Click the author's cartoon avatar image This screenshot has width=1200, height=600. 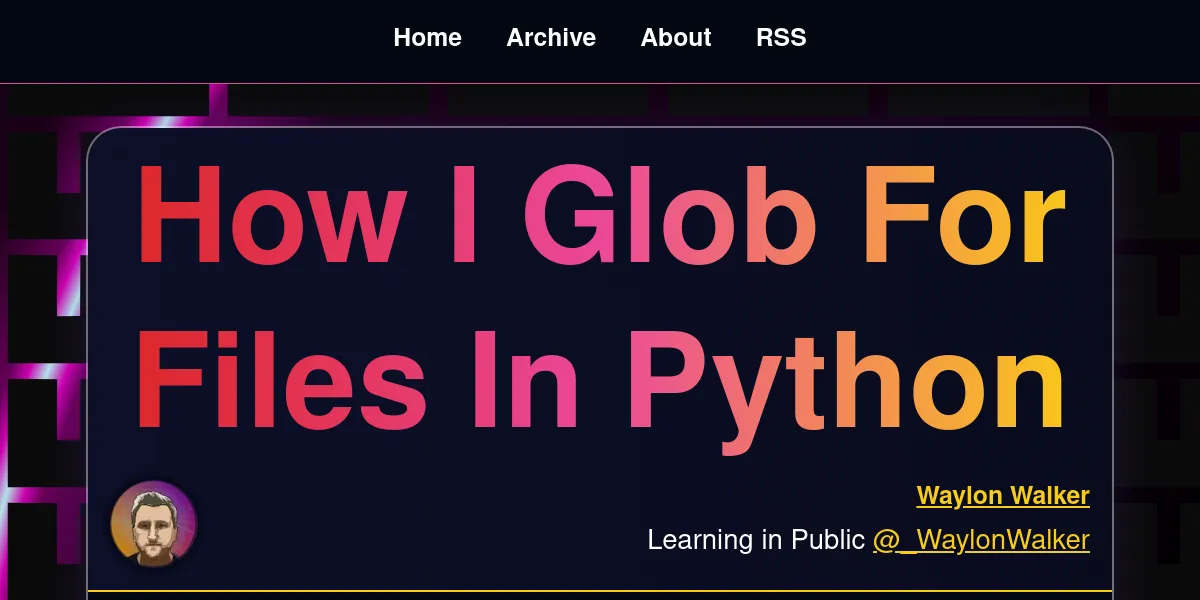click(x=153, y=524)
